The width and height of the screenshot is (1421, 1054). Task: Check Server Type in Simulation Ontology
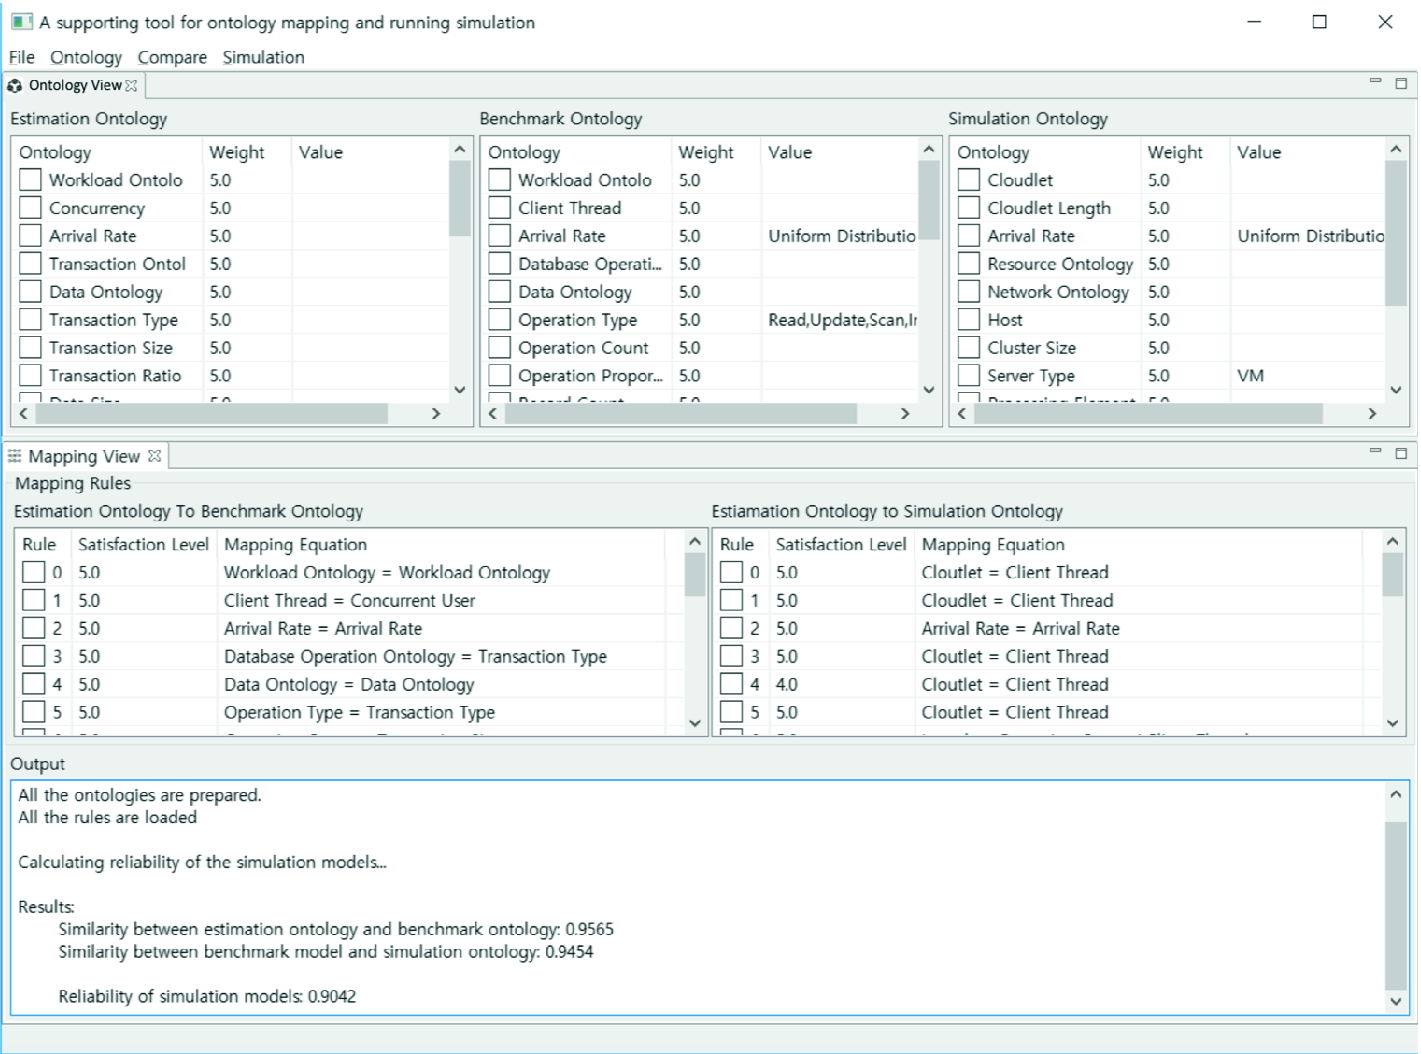pyautogui.click(x=969, y=375)
